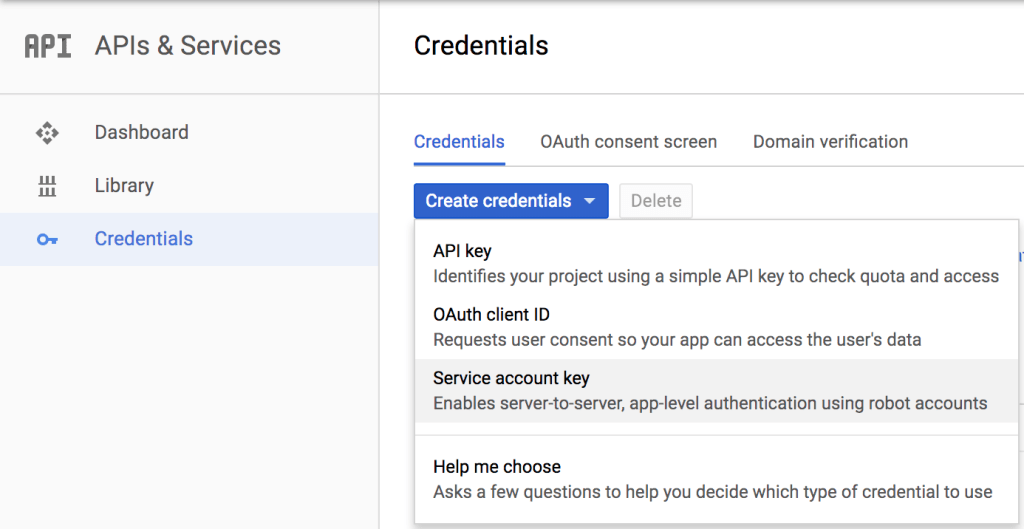
Task: Select OAuth client ID option
Action: (x=491, y=315)
